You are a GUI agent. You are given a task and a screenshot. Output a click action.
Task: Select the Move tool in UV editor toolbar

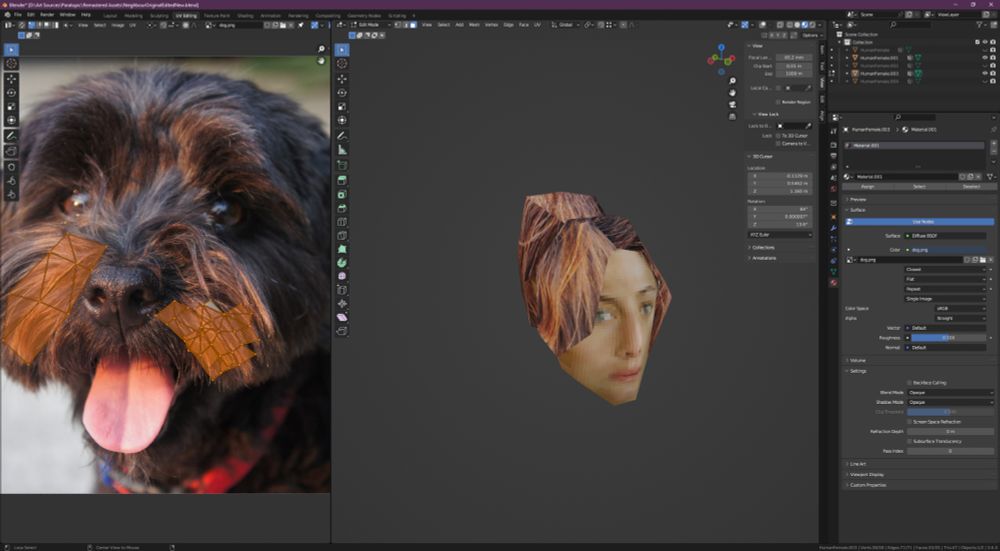[x=11, y=78]
